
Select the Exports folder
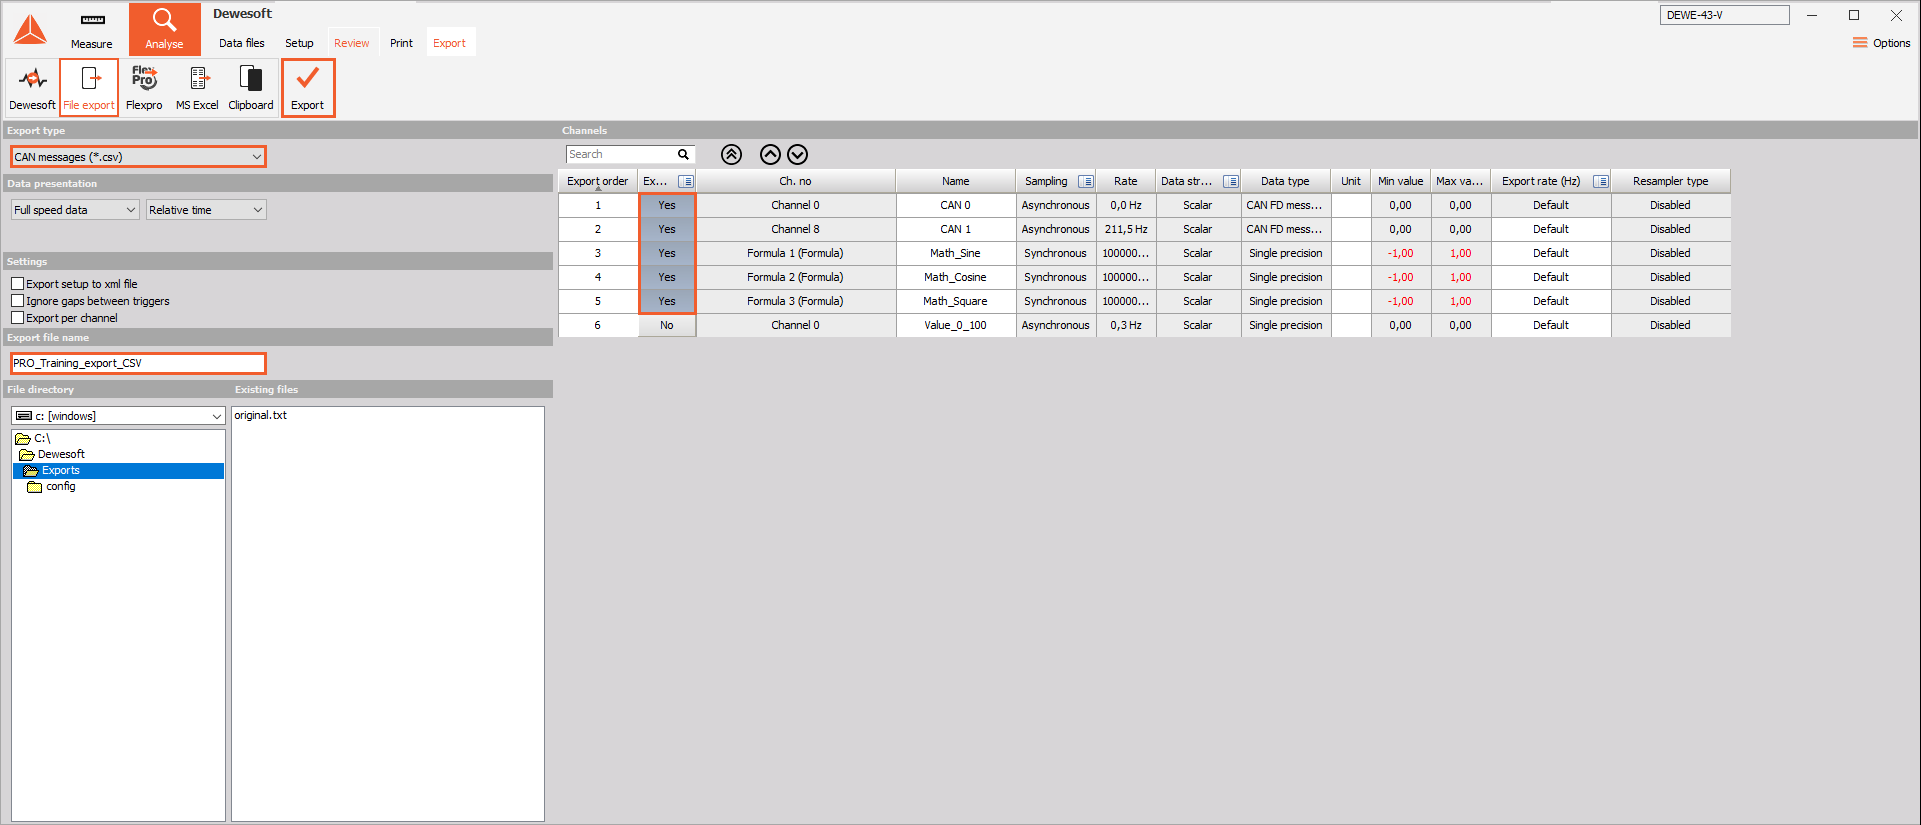[119, 470]
